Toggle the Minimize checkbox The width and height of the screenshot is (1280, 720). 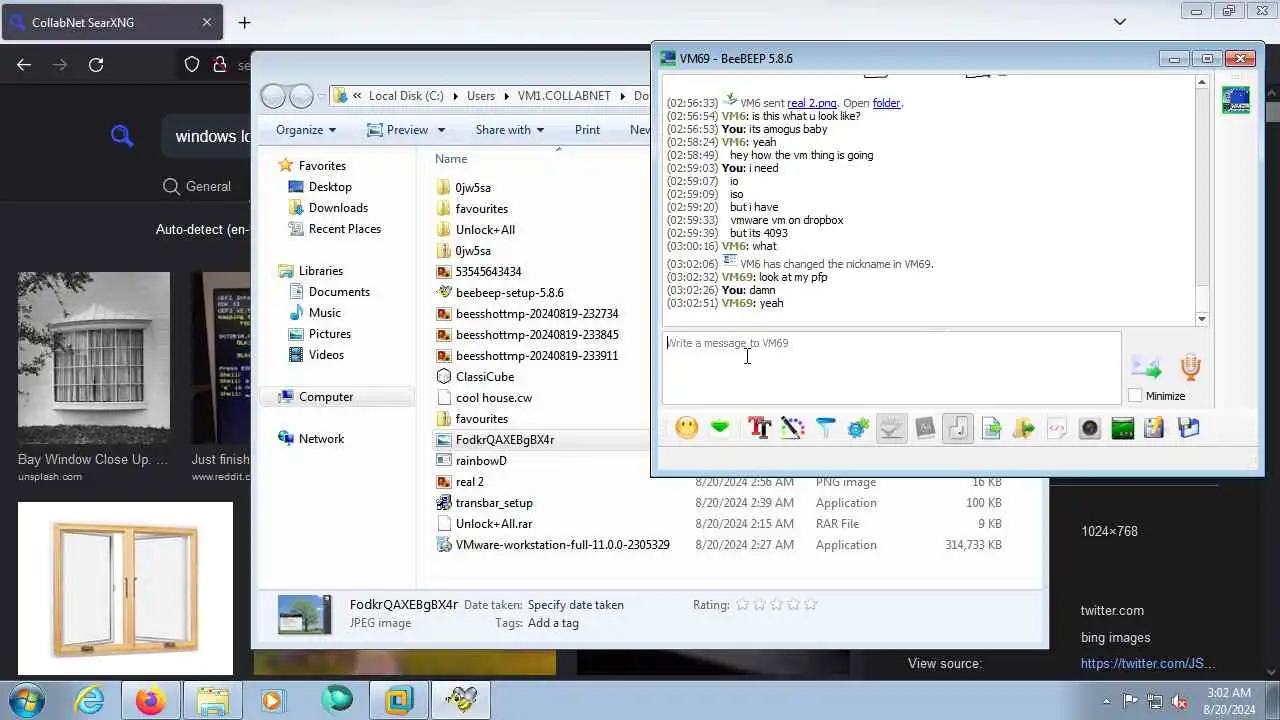(x=1135, y=396)
